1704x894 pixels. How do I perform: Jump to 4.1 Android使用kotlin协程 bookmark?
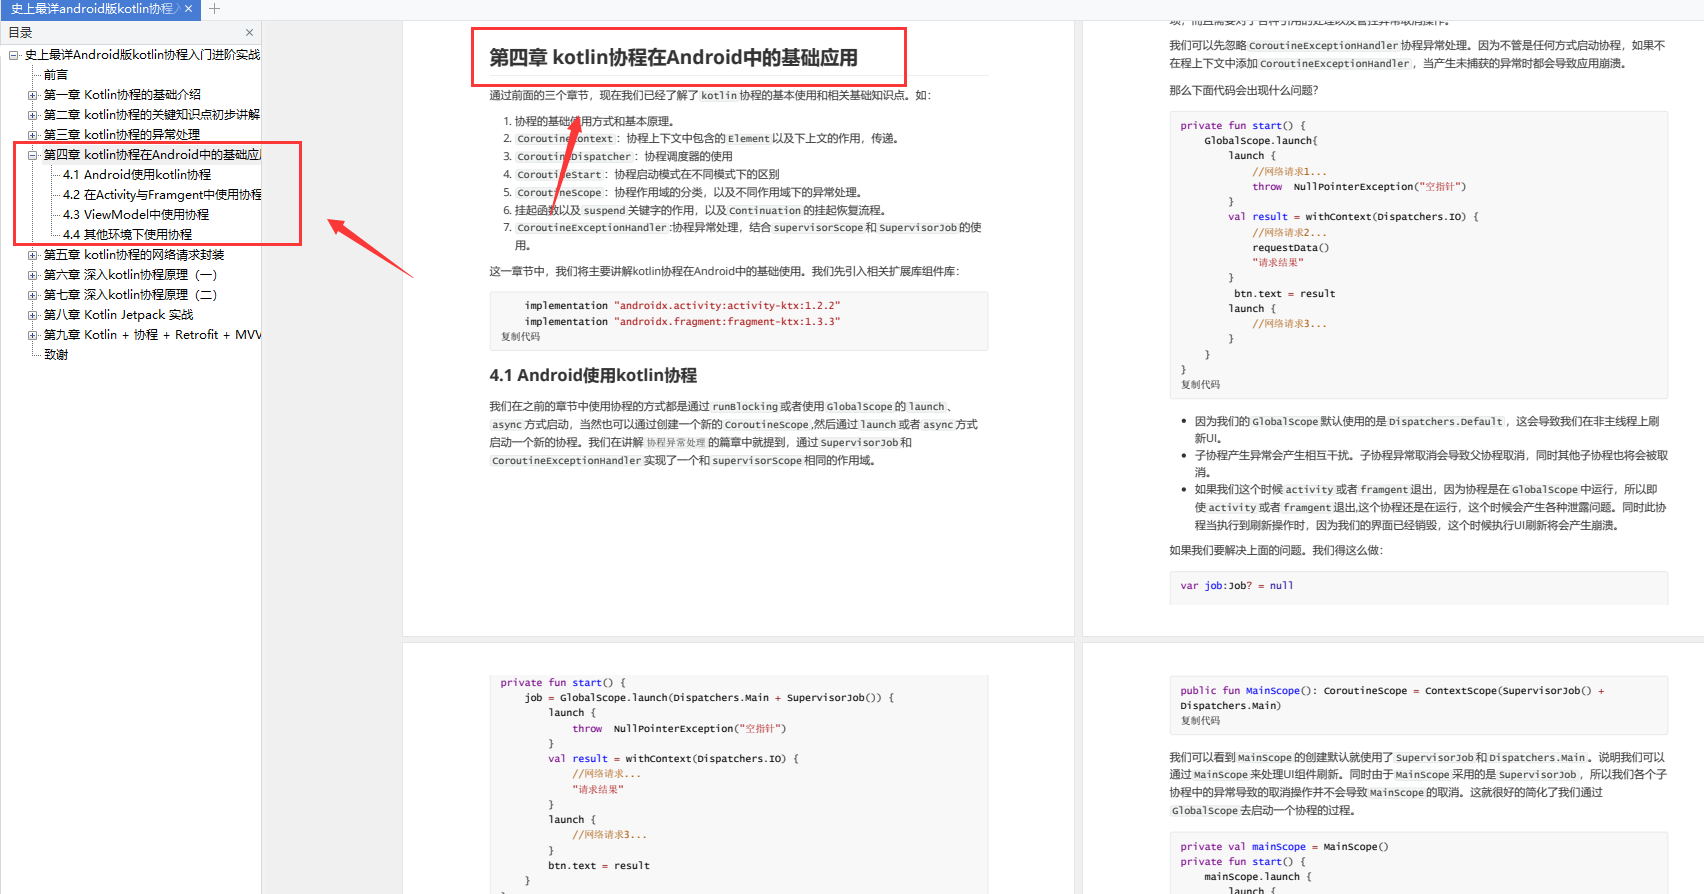point(137,175)
